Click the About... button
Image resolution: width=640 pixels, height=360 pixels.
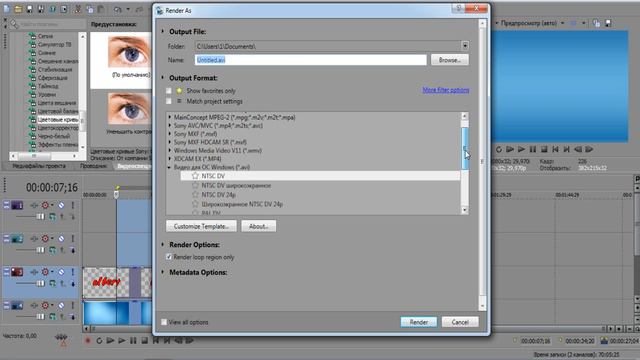coord(259,226)
